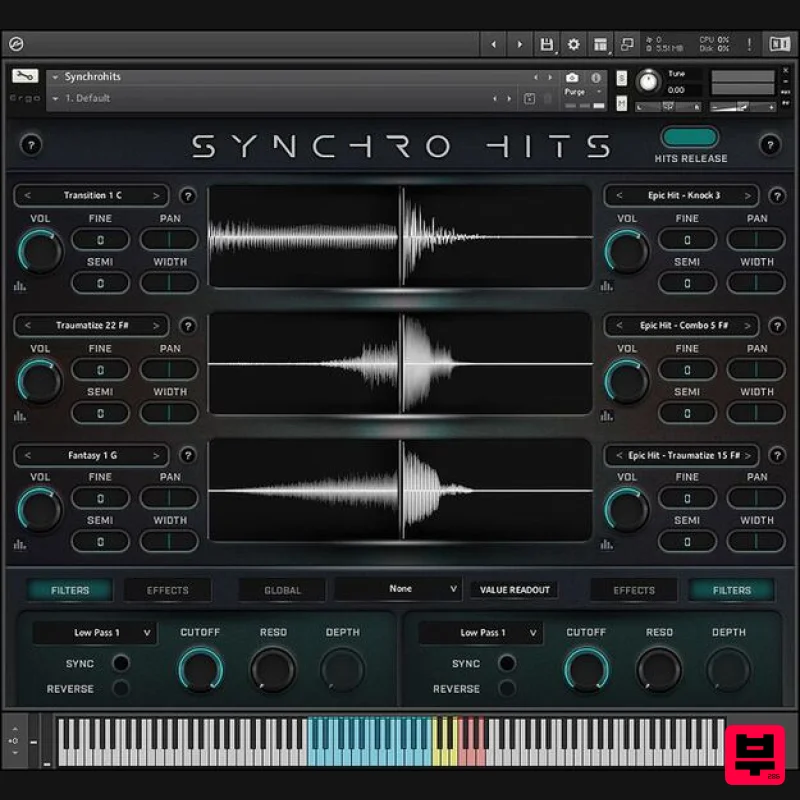The width and height of the screenshot is (800, 800).
Task: Select next sample after Transition 1 C
Action: click(156, 196)
